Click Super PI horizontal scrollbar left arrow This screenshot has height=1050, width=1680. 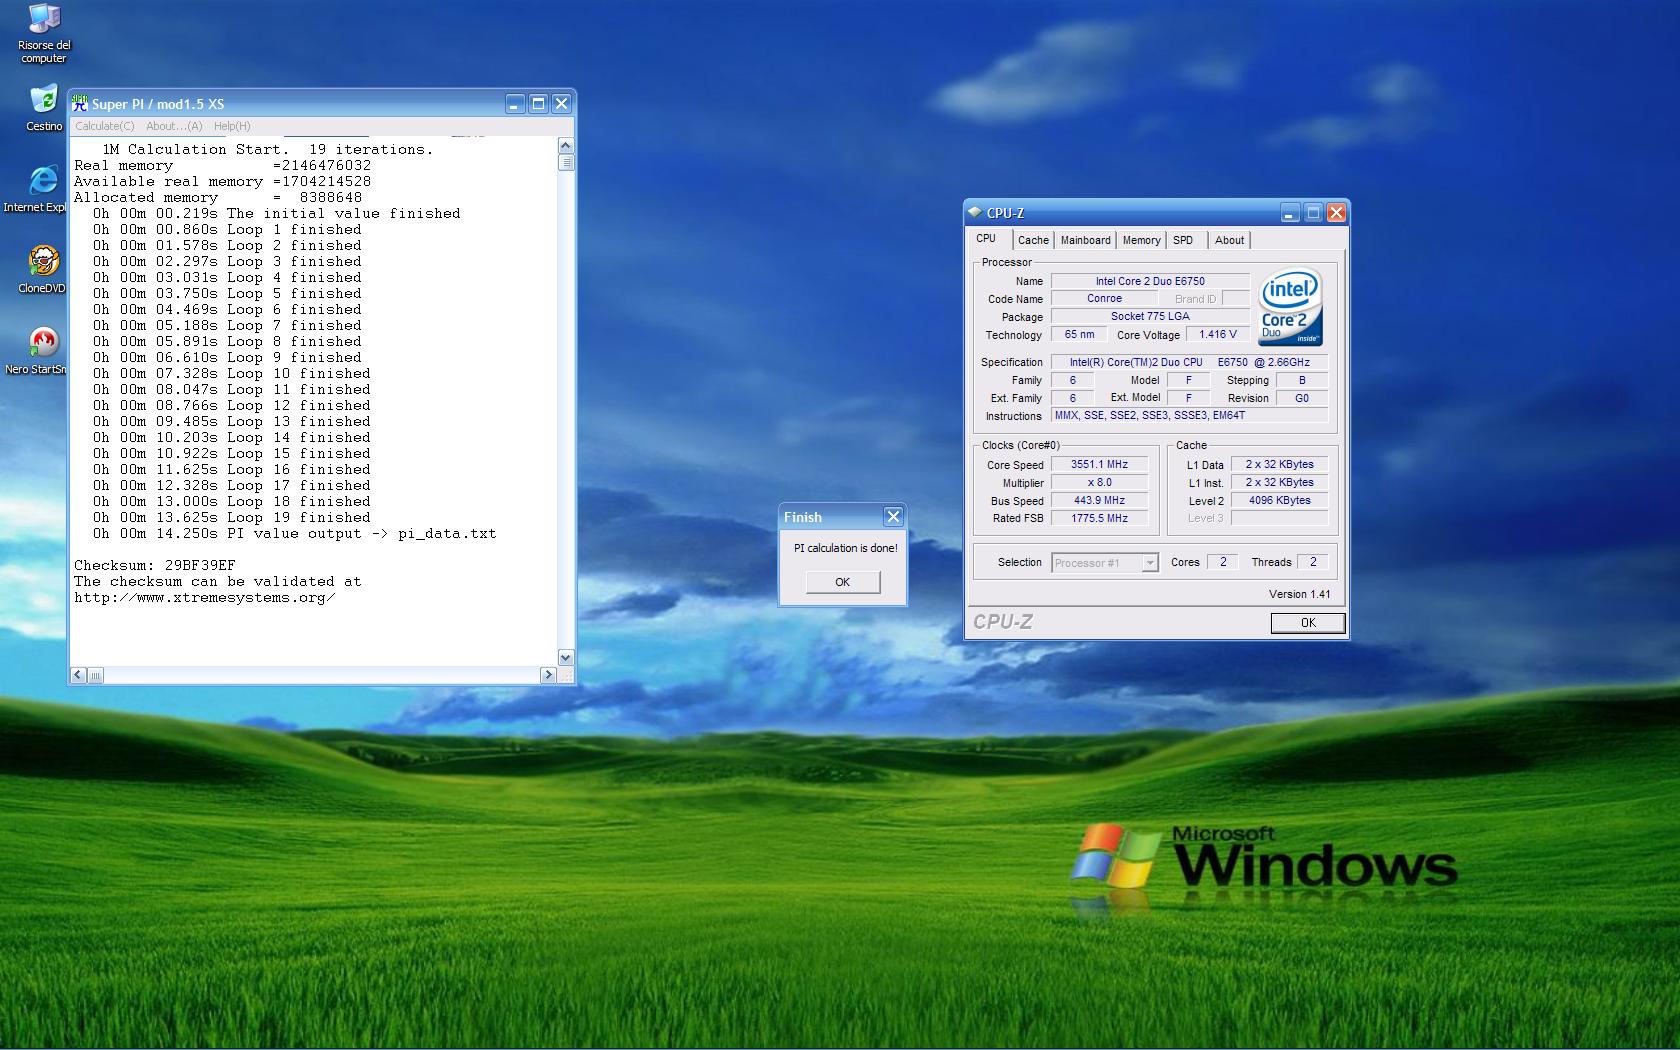[79, 675]
